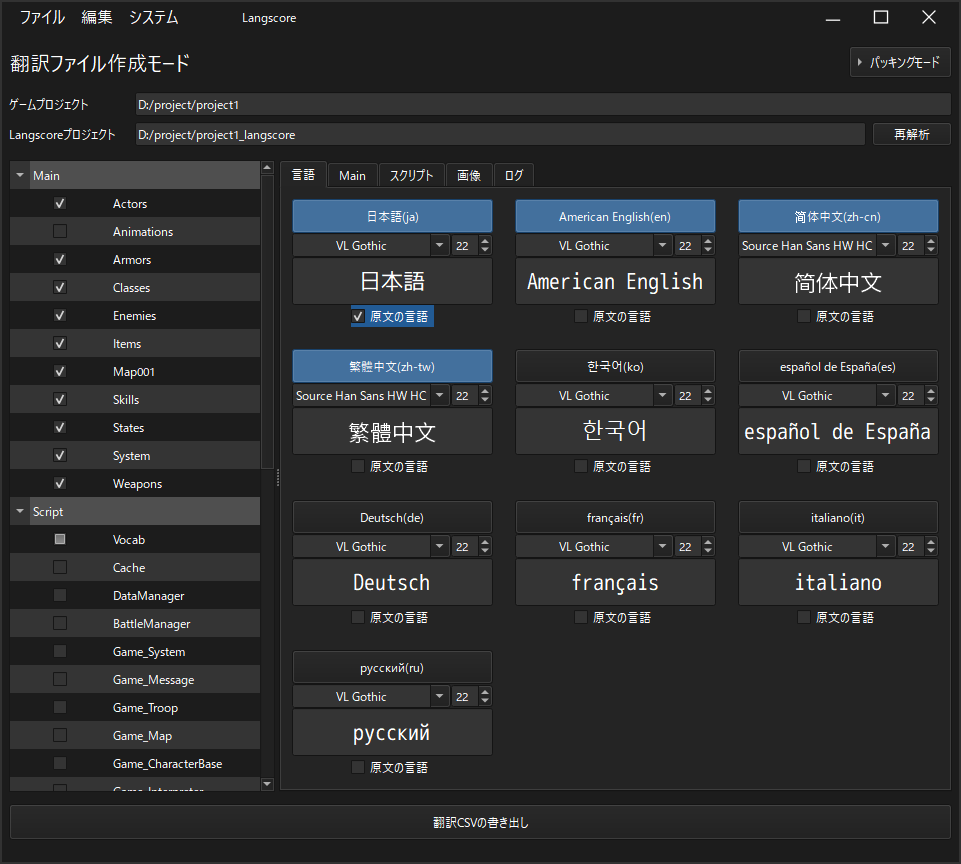Enable the Deutsch(de) language button
The height and width of the screenshot is (864, 961).
tap(392, 518)
